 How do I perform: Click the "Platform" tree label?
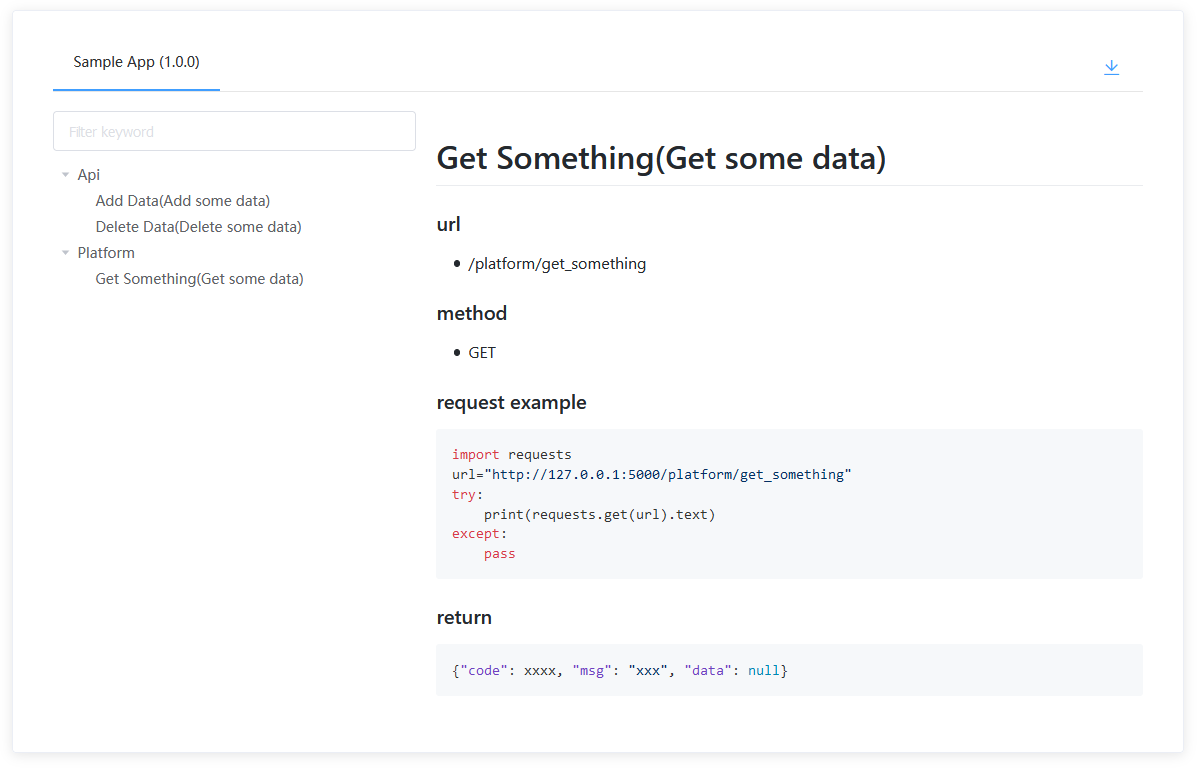pos(106,252)
